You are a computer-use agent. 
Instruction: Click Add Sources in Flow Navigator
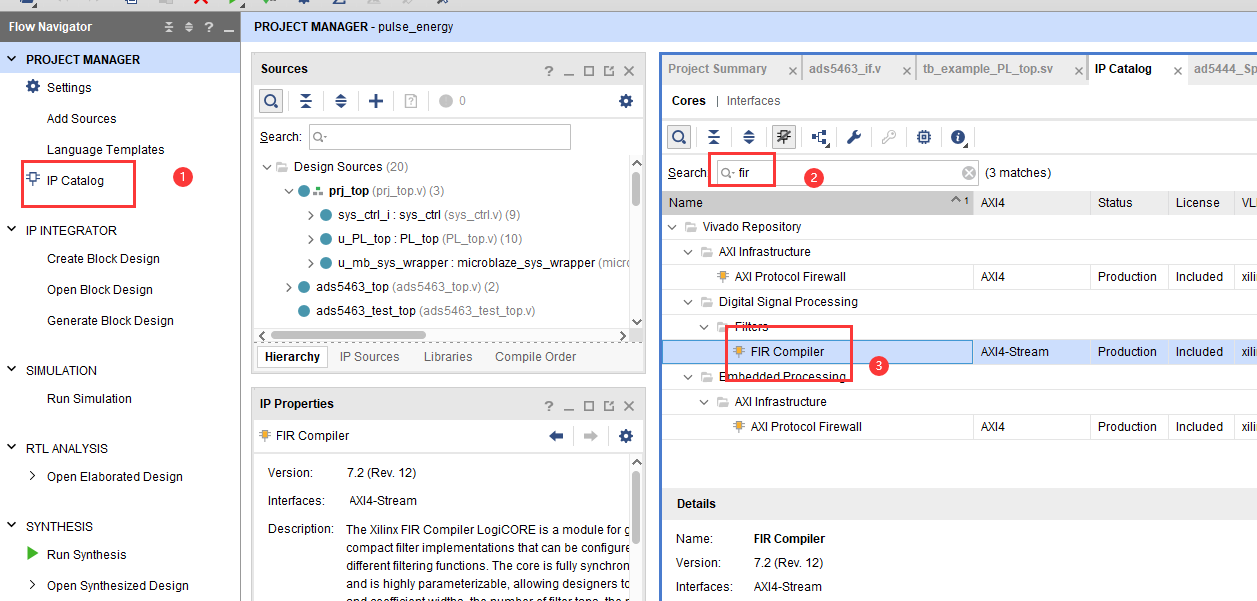(82, 118)
